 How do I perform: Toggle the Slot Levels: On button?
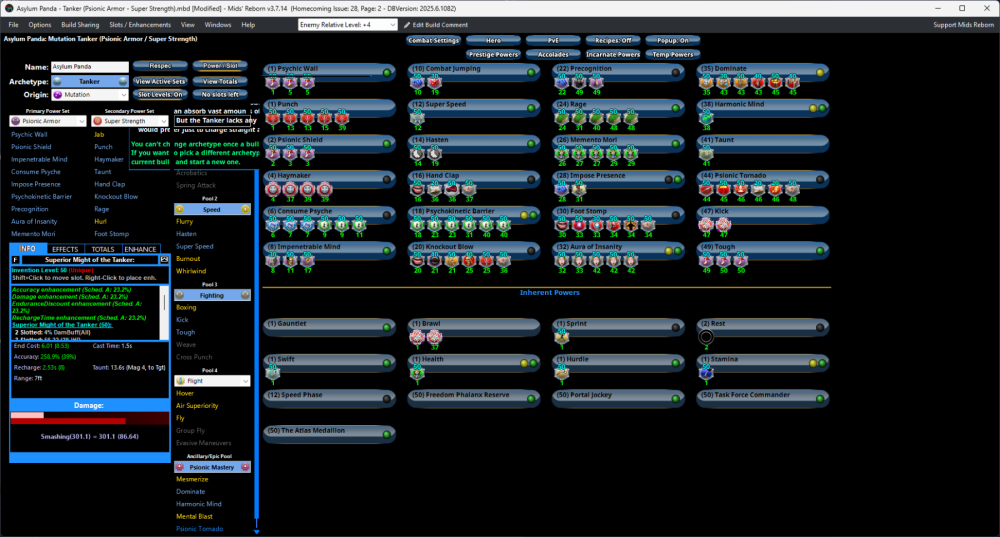point(160,94)
